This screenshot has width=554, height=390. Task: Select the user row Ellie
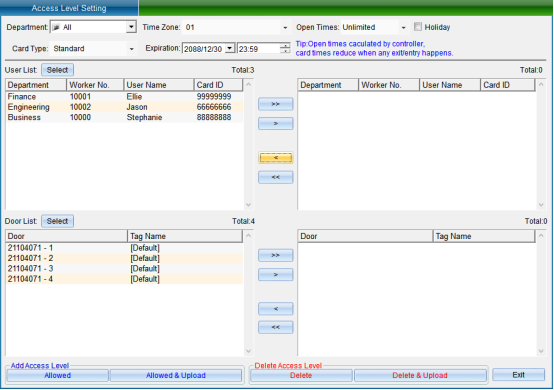click(x=124, y=96)
